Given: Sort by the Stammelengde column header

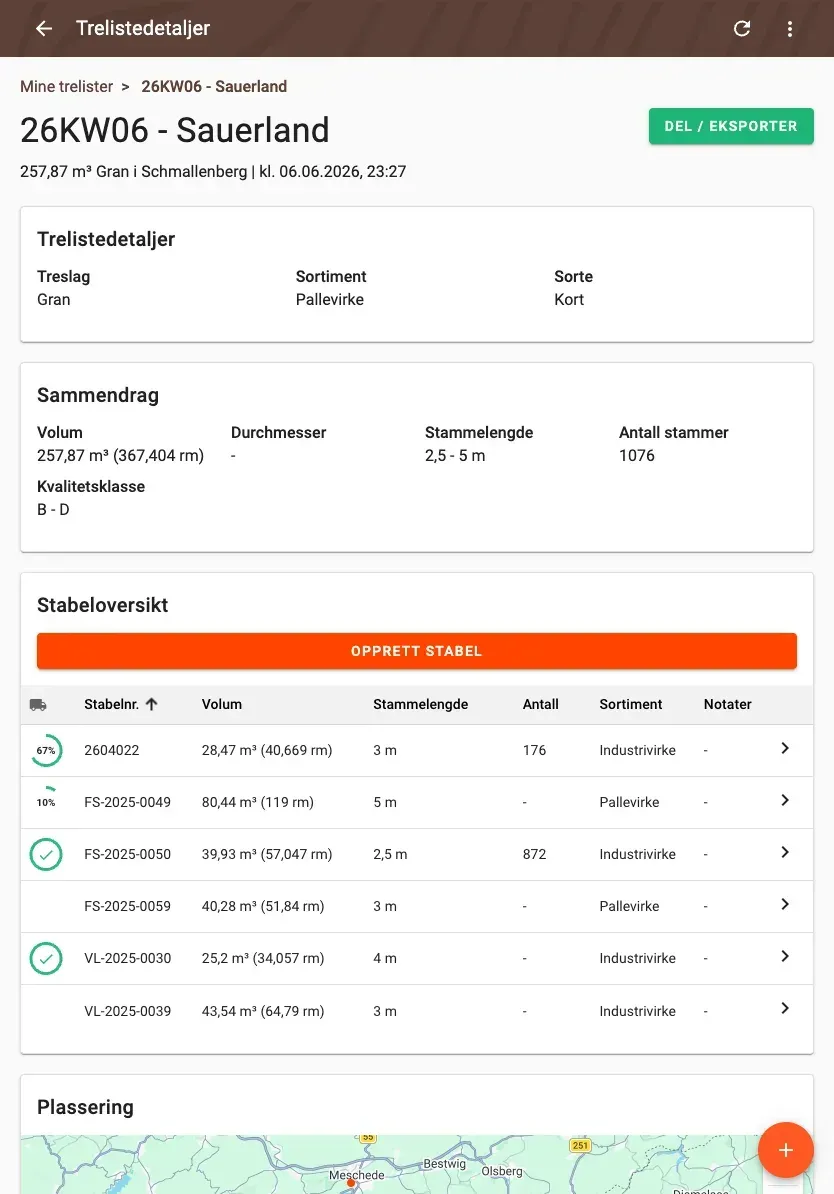Looking at the screenshot, I should tap(420, 704).
